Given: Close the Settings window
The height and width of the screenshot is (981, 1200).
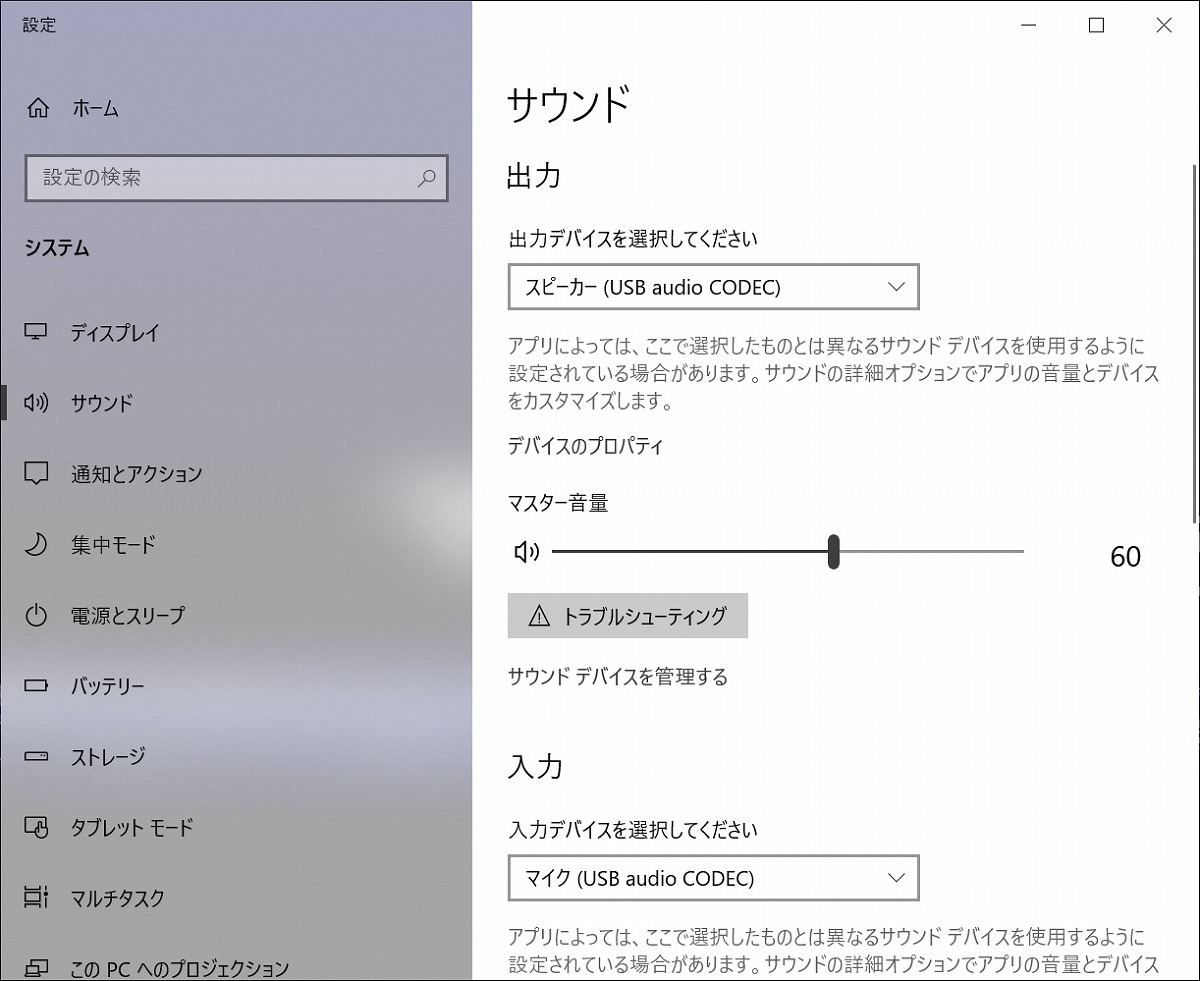Looking at the screenshot, I should tap(1164, 26).
